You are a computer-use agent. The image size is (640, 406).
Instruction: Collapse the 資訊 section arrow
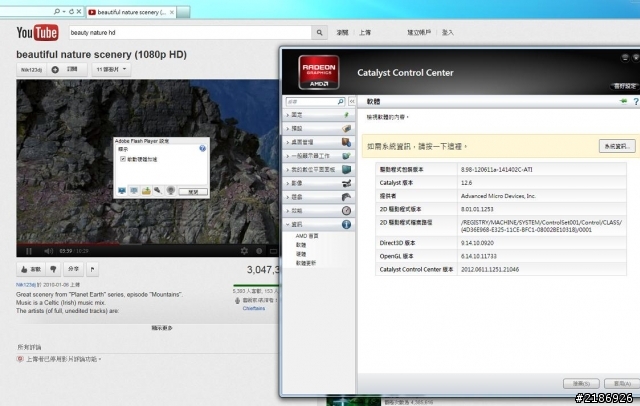(x=287, y=224)
